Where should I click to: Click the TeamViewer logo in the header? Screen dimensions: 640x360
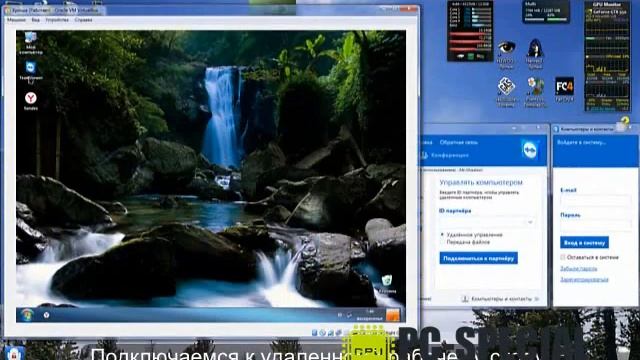pos(530,149)
